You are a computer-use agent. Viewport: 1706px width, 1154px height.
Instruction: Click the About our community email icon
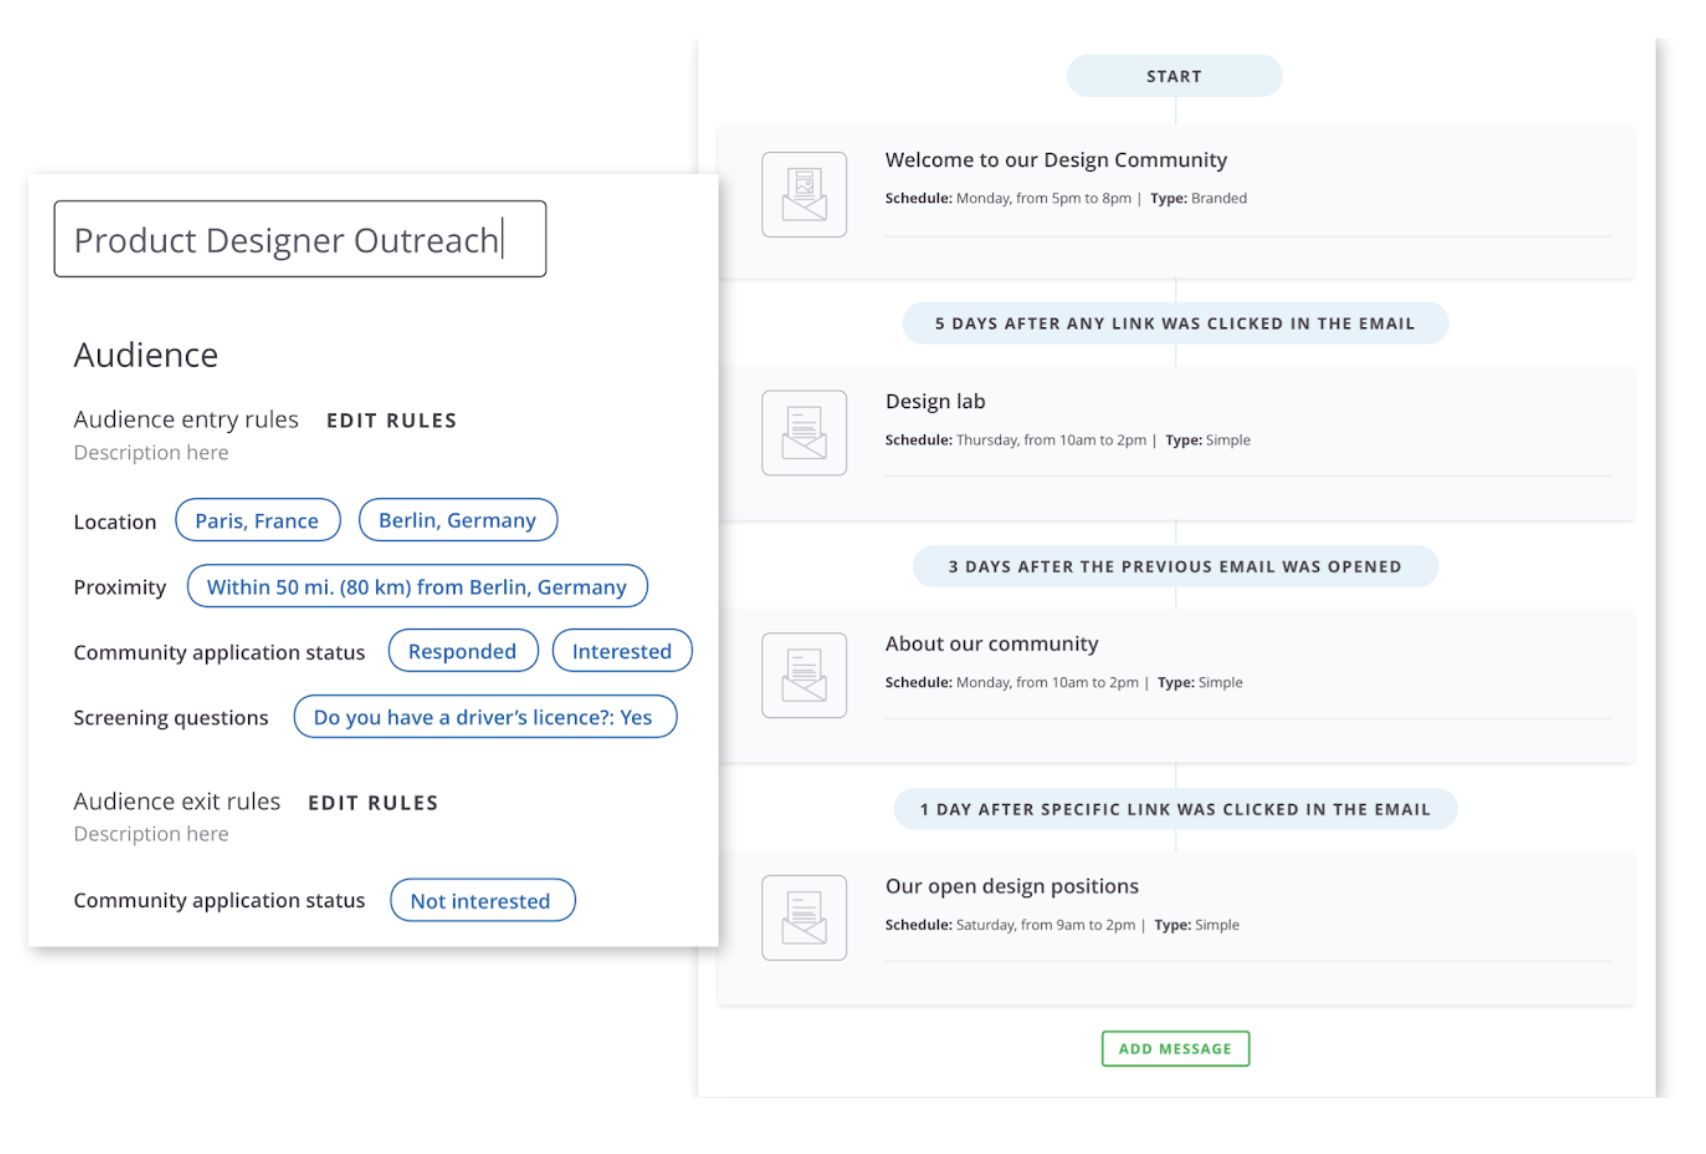804,675
